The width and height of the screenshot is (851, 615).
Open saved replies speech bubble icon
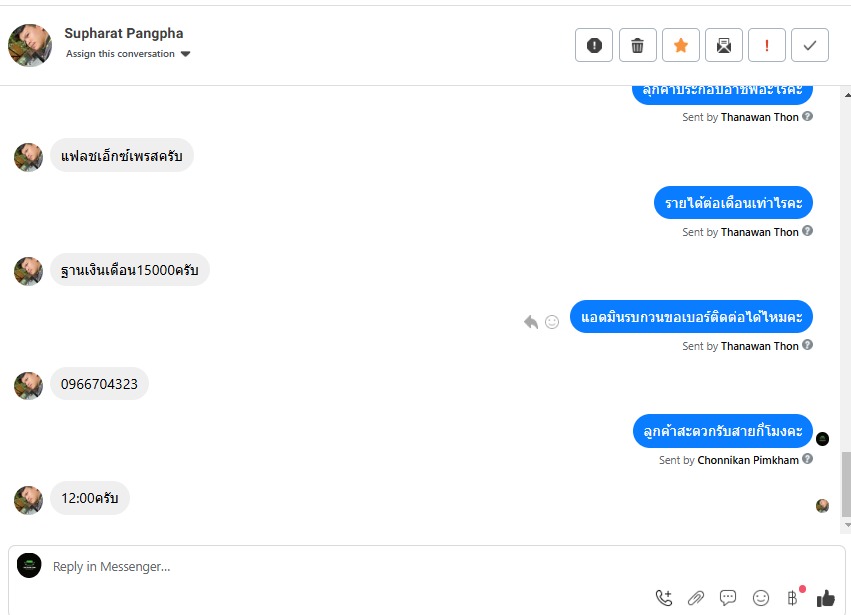coord(728,598)
